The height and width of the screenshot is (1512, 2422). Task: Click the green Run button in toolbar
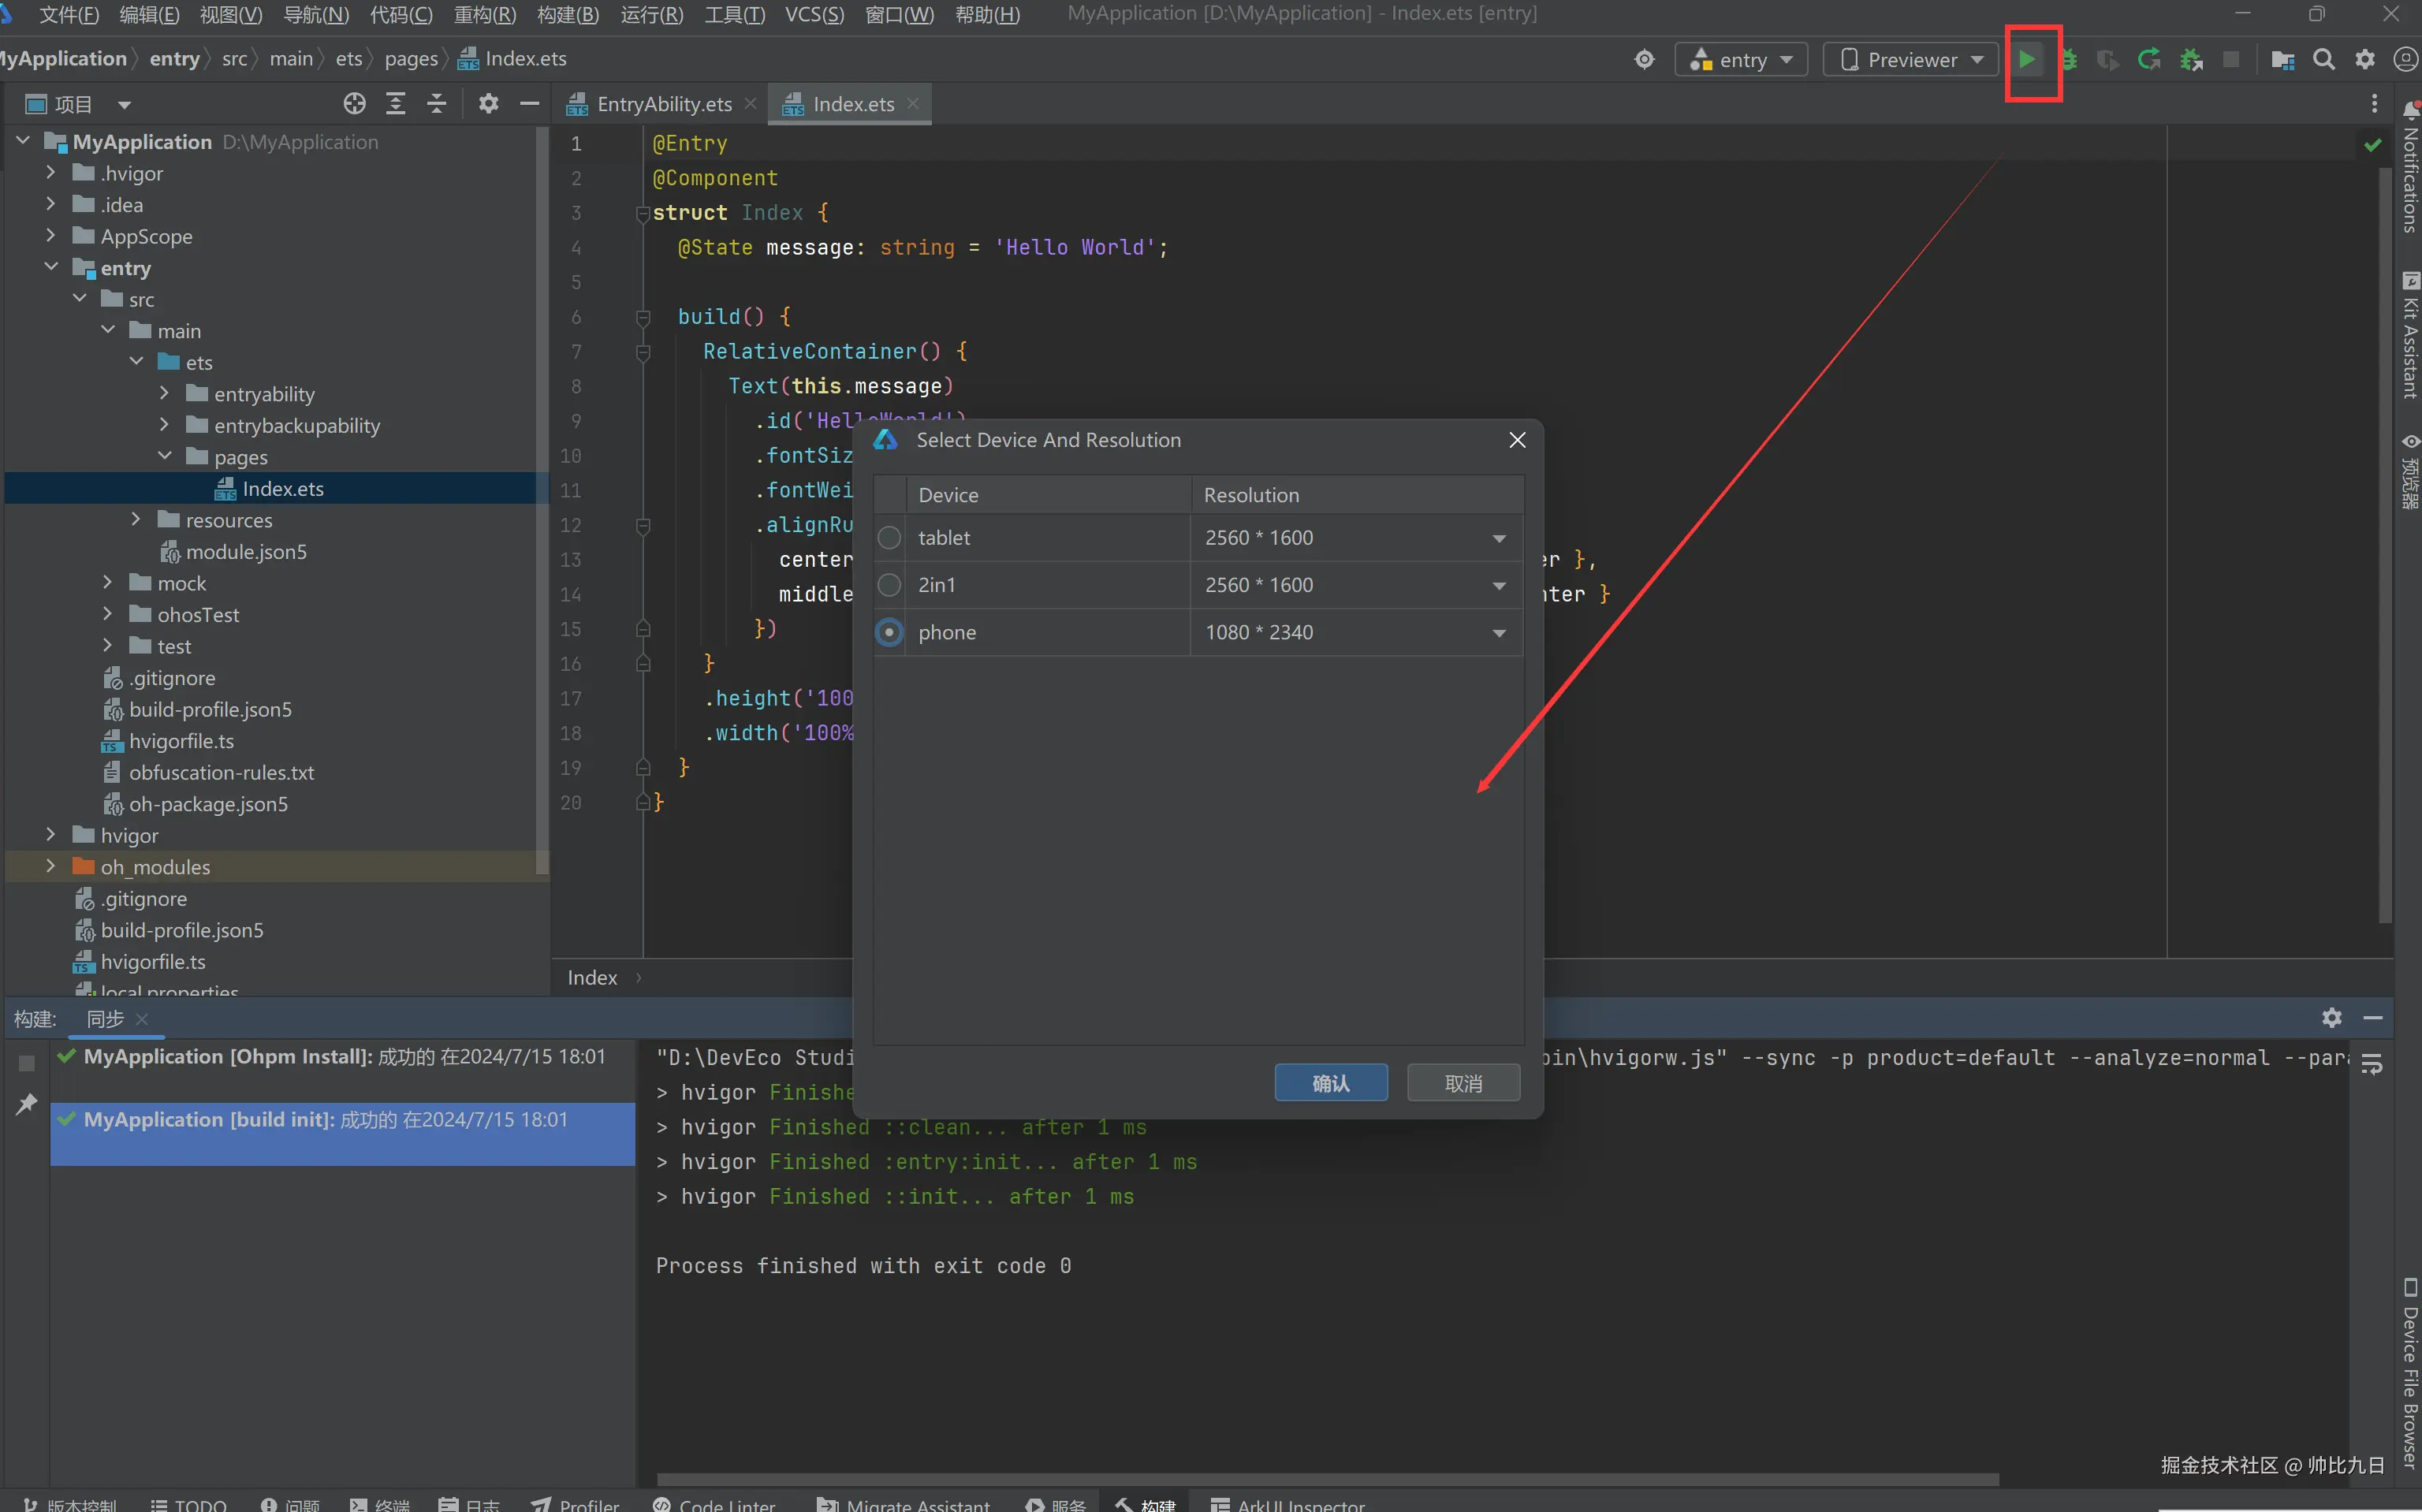click(2026, 60)
